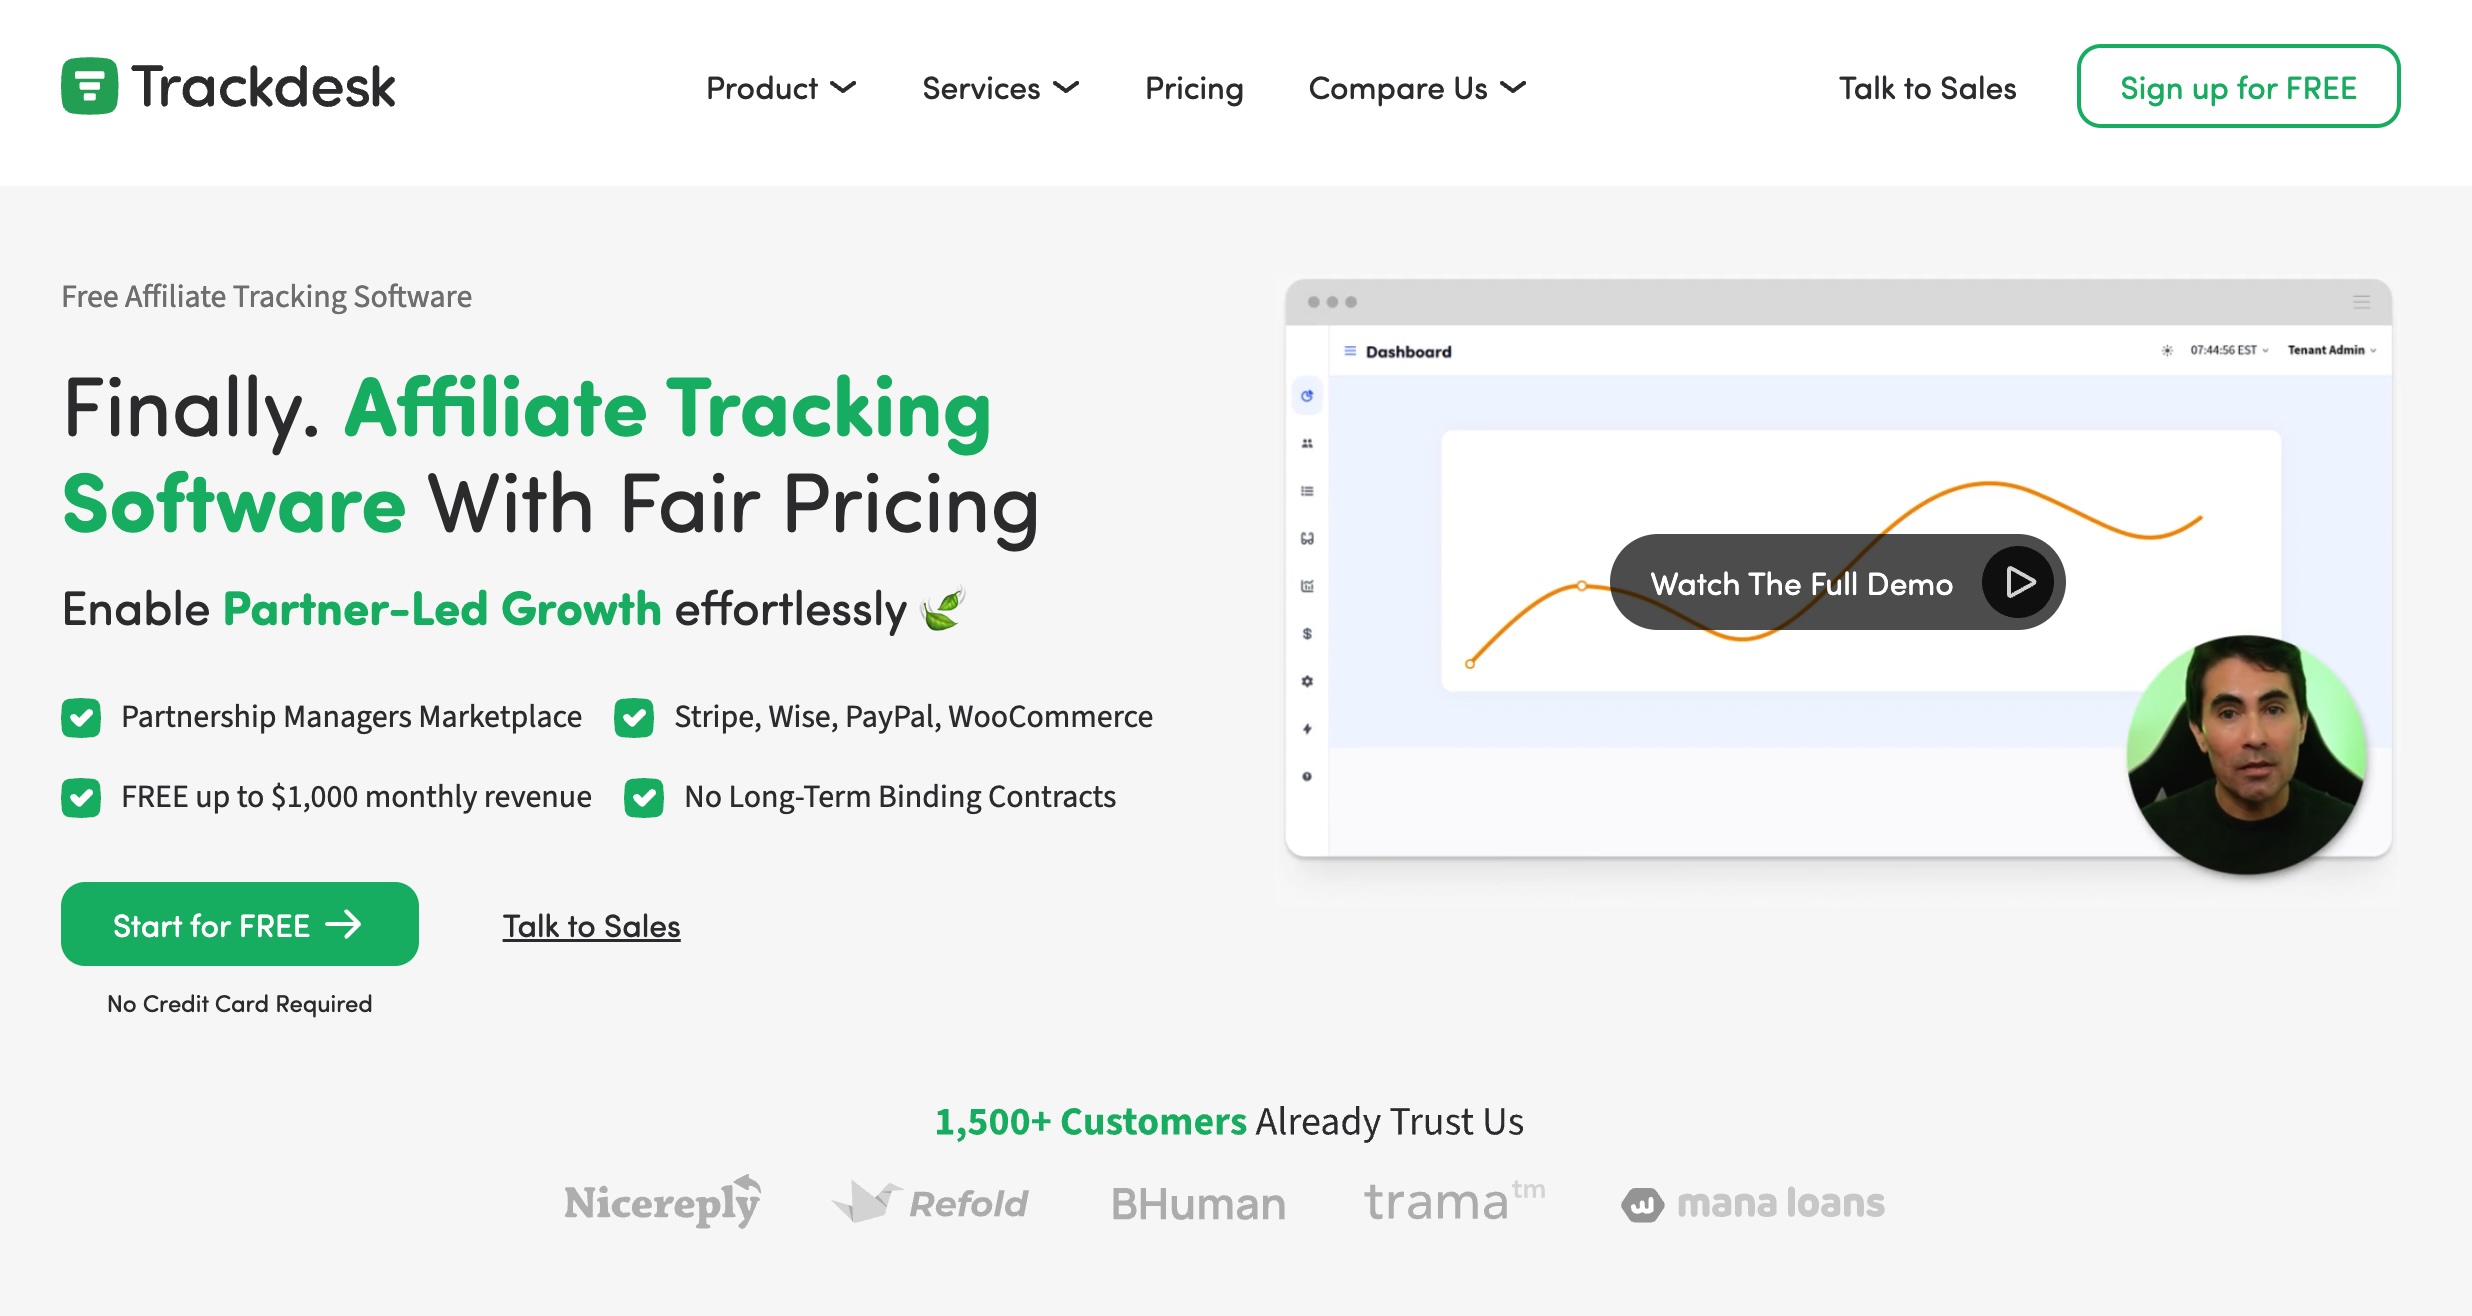
Task: Click the lightning bolt icon in sidebar
Action: click(x=1307, y=729)
